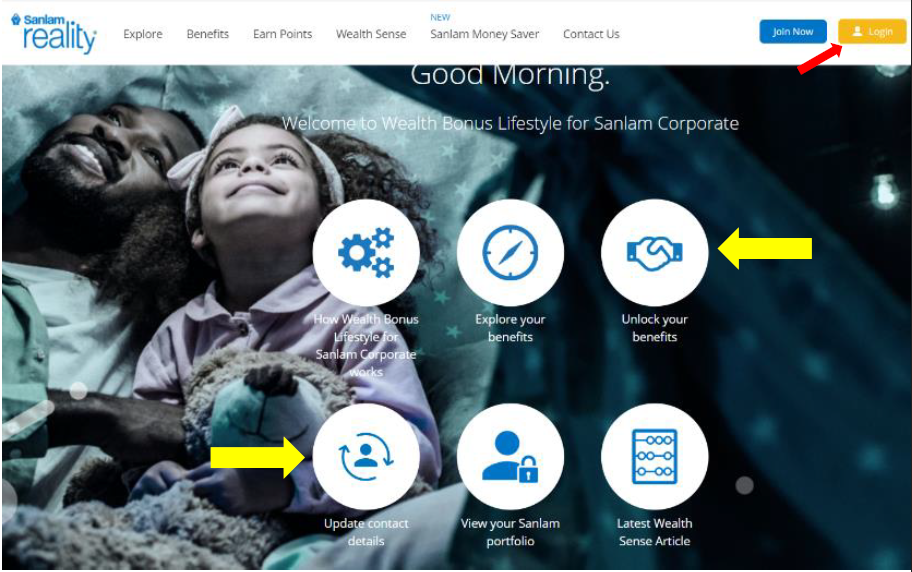
Task: Follow the Explore your benefits text link
Action: (x=510, y=328)
